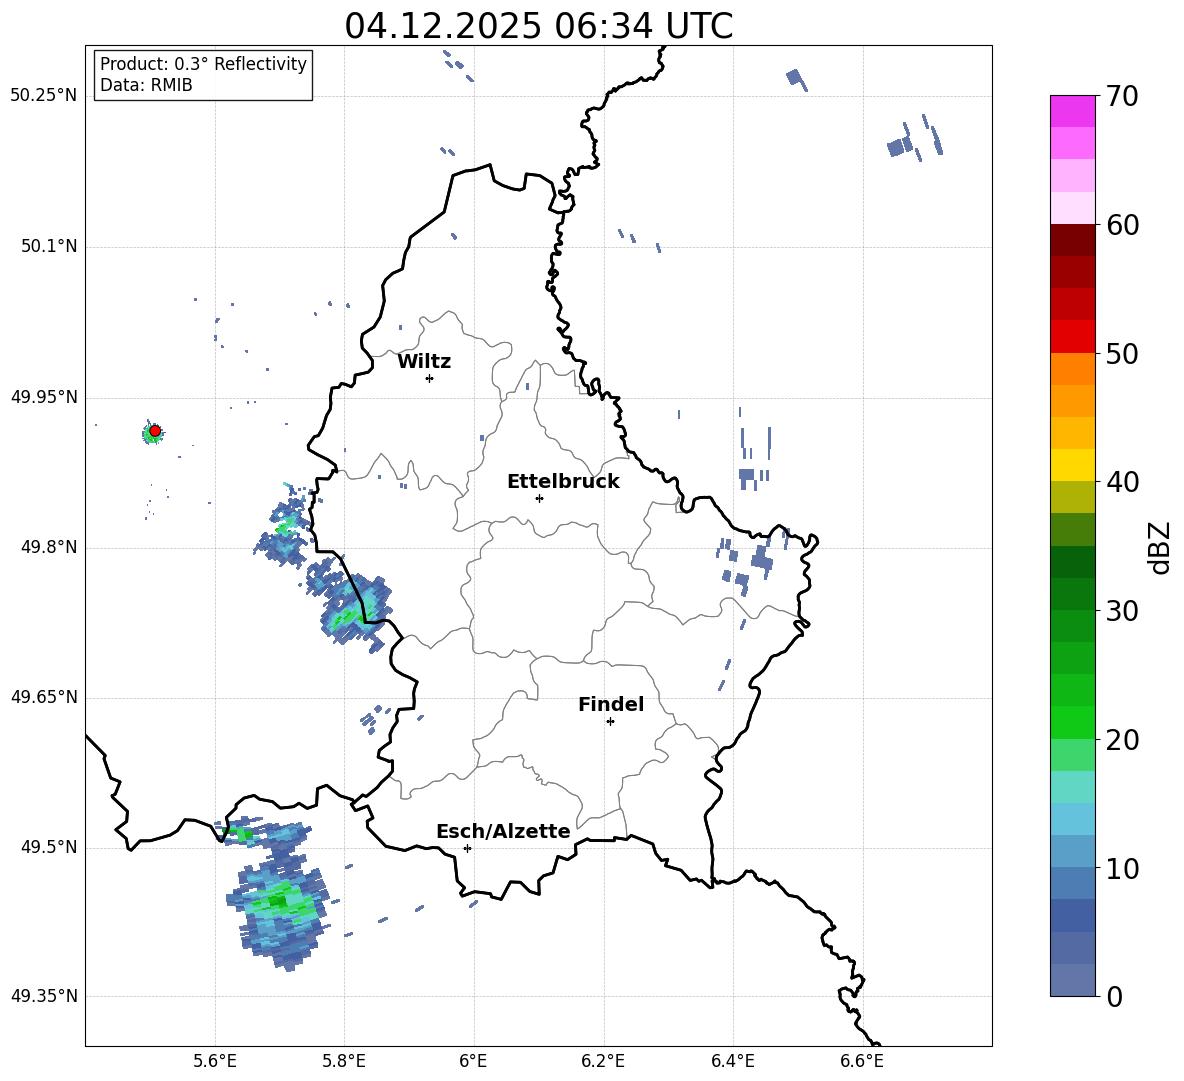1184x1081 pixels.
Task: Click the colorbar tick label 30
Action: pos(1122,611)
